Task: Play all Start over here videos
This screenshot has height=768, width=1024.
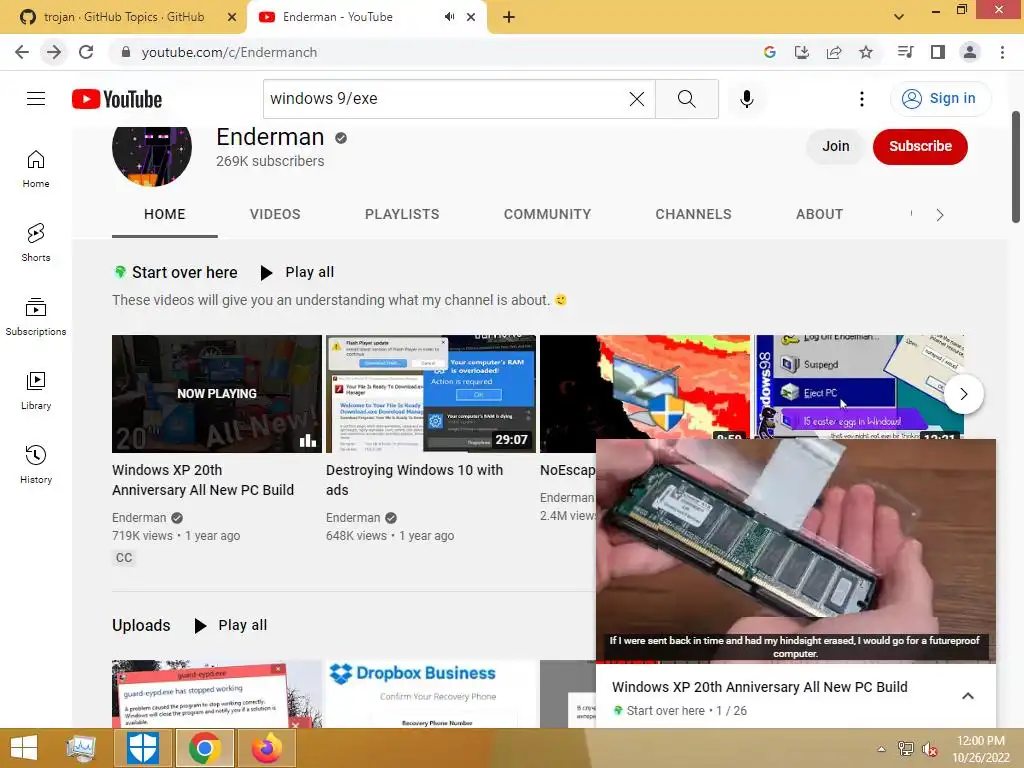Action: [x=298, y=272]
